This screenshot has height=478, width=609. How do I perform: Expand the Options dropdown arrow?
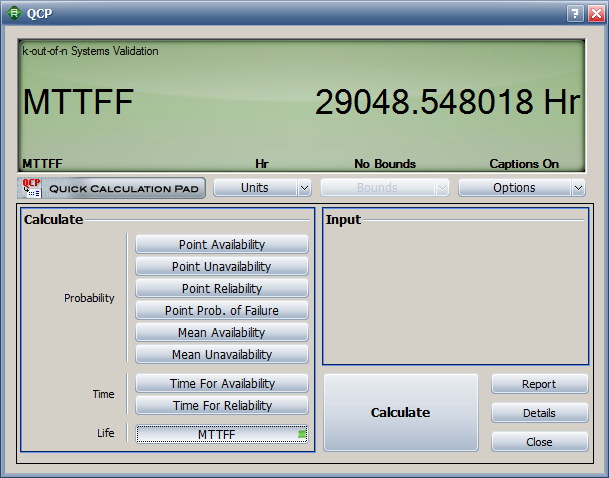click(578, 188)
